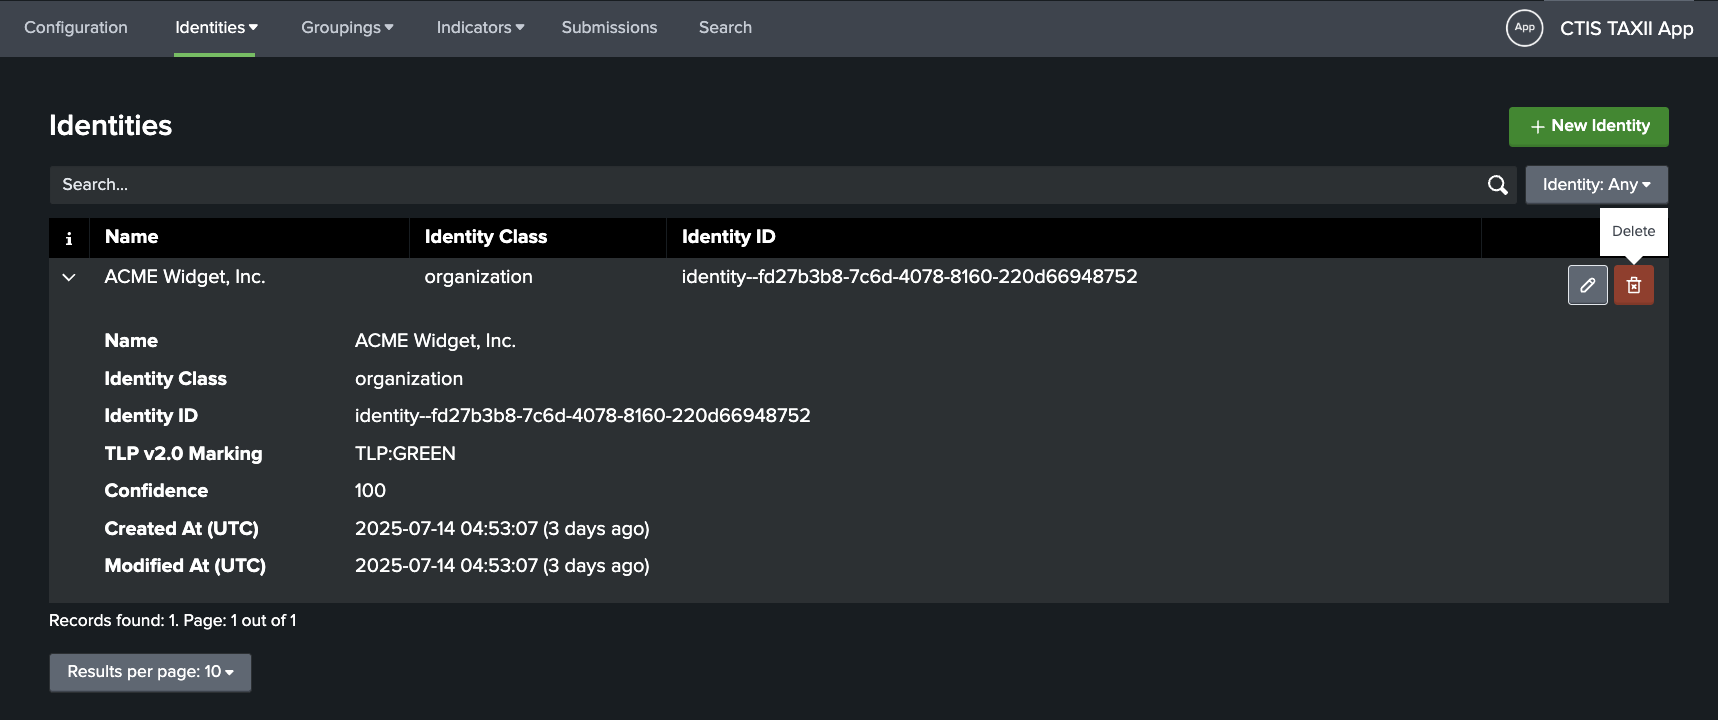
Task: Expand the Identities navigation menu
Action: tap(216, 28)
